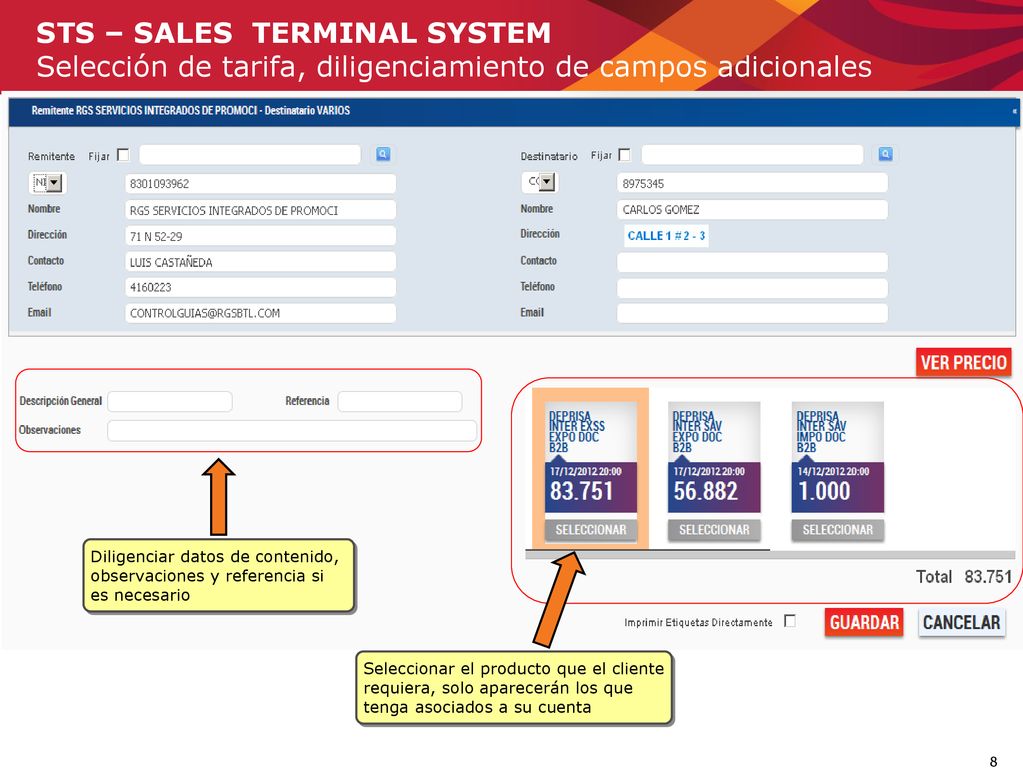
Task: Check the Remitente Fijar checkbox
Action: pyautogui.click(x=123, y=155)
